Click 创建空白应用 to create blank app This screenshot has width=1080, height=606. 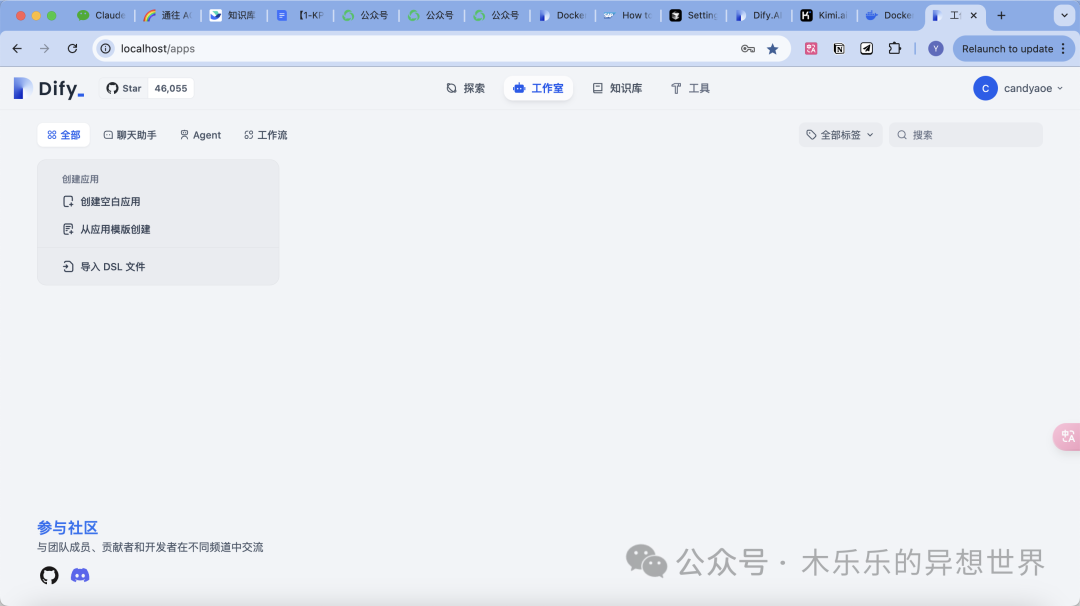(x=101, y=202)
